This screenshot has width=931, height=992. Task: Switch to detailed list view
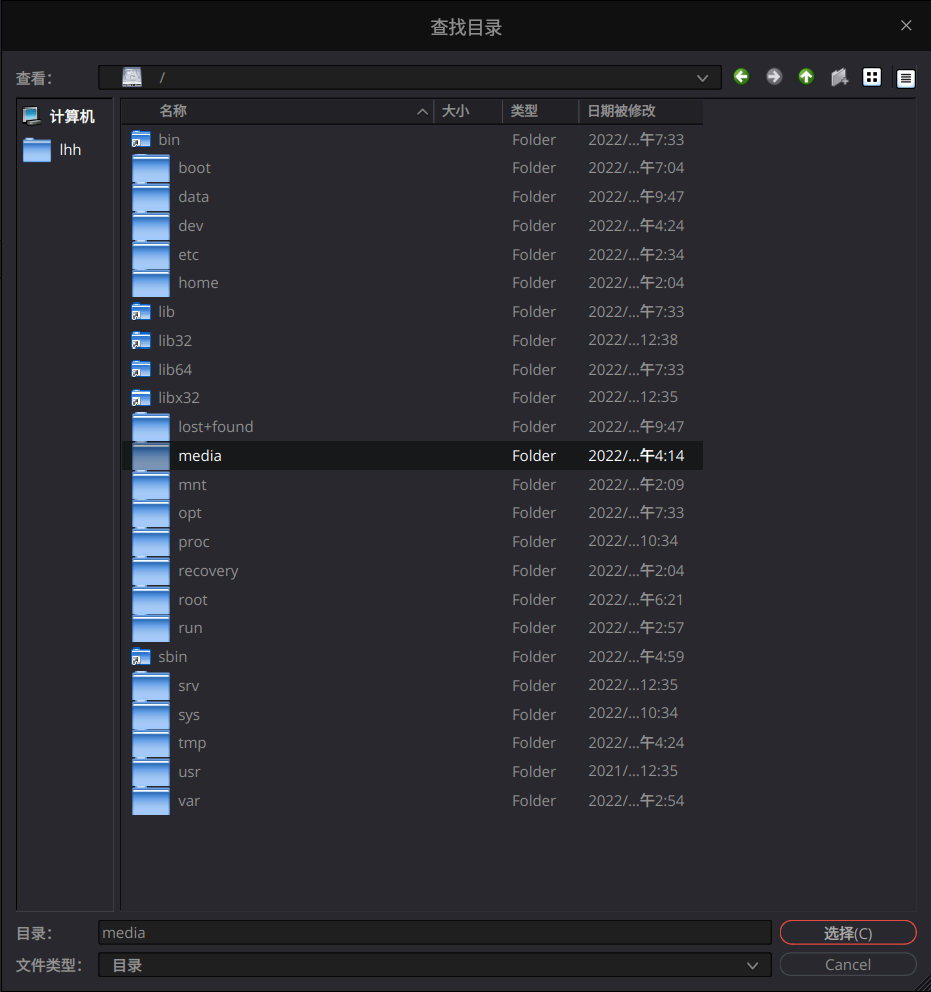click(906, 78)
